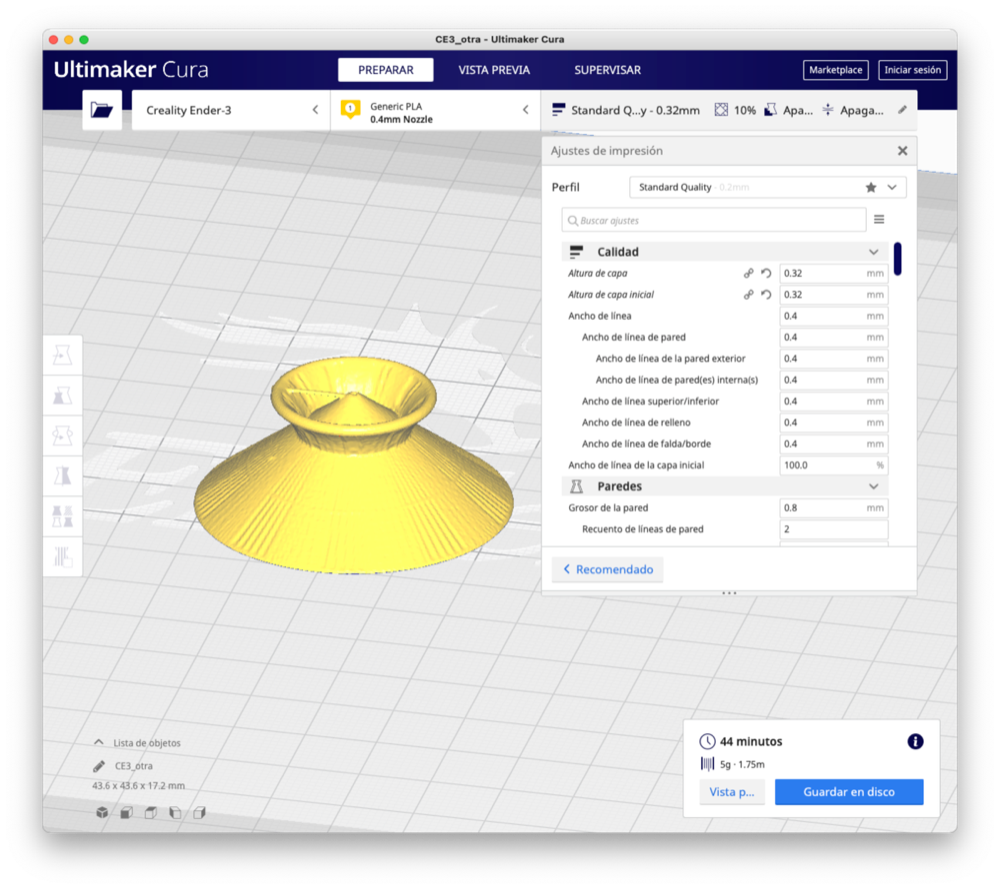Click the Altura de capa inicial value field

click(x=834, y=295)
